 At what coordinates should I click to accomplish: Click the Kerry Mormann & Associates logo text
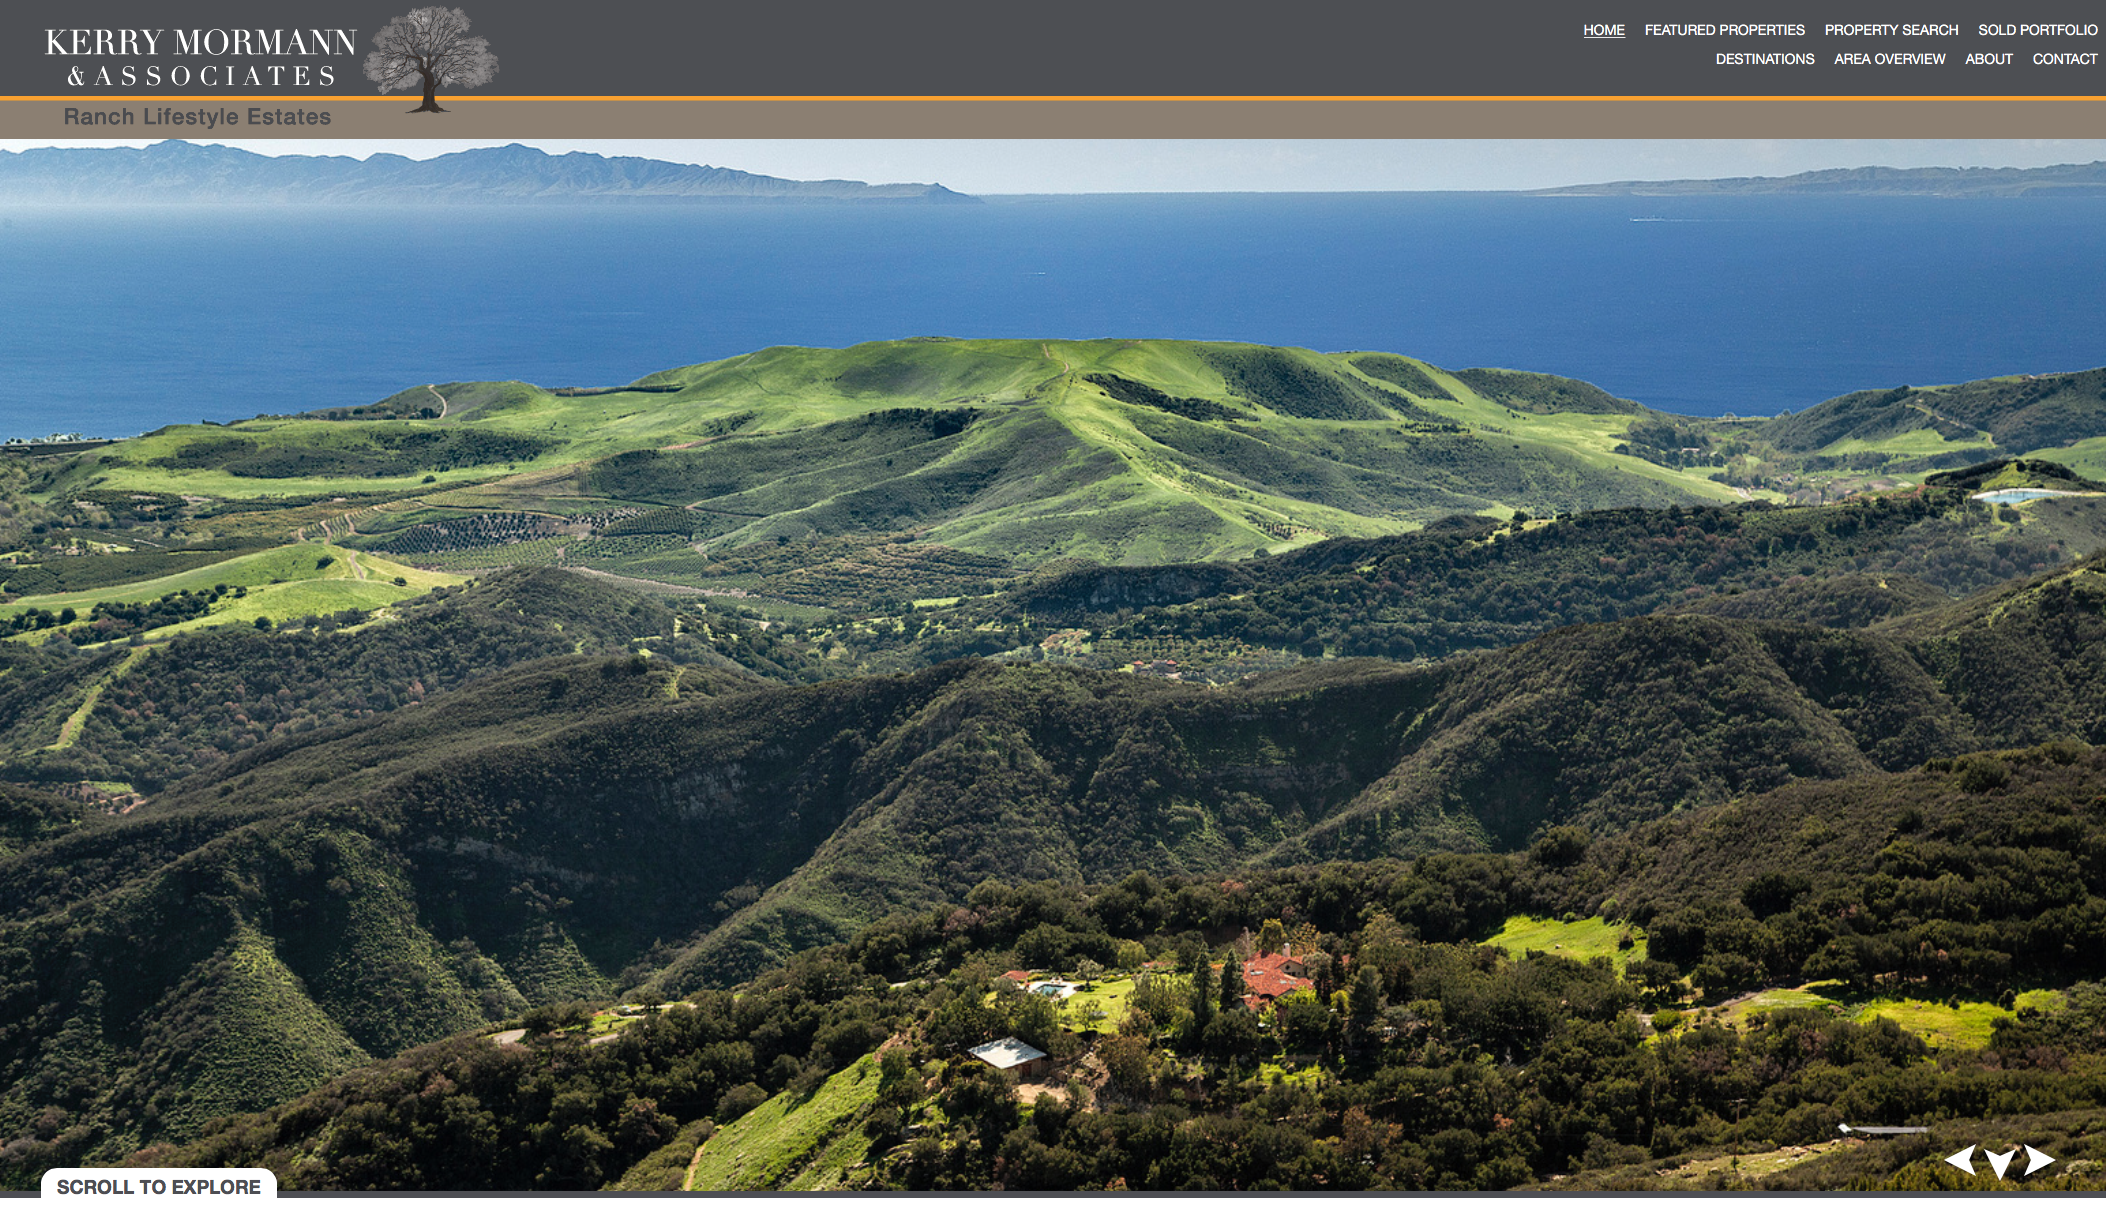click(201, 58)
